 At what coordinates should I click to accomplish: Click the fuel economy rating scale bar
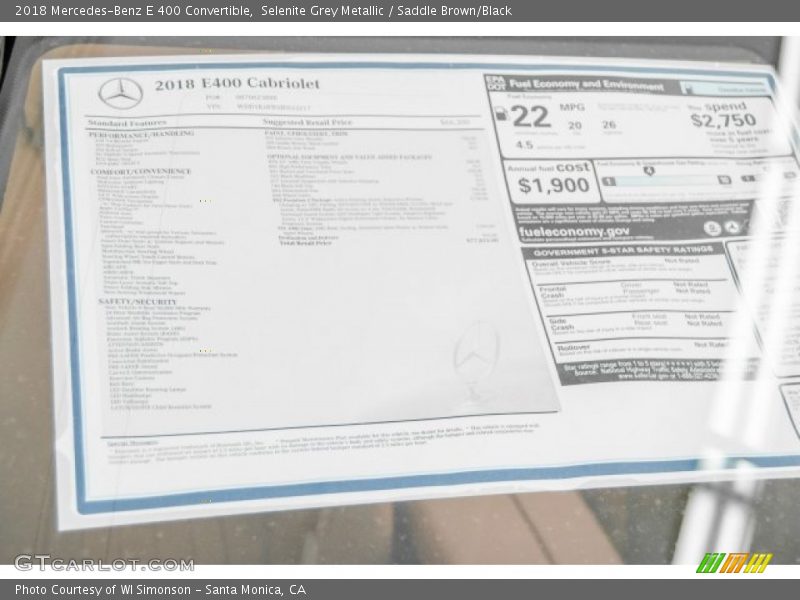[666, 180]
